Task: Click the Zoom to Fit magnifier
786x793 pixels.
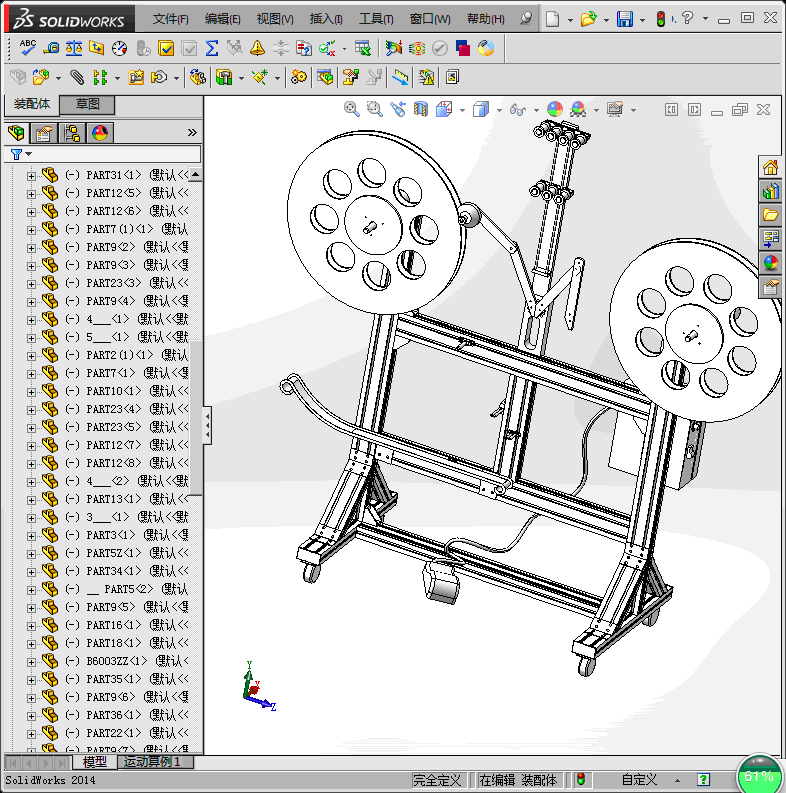Action: coord(351,109)
